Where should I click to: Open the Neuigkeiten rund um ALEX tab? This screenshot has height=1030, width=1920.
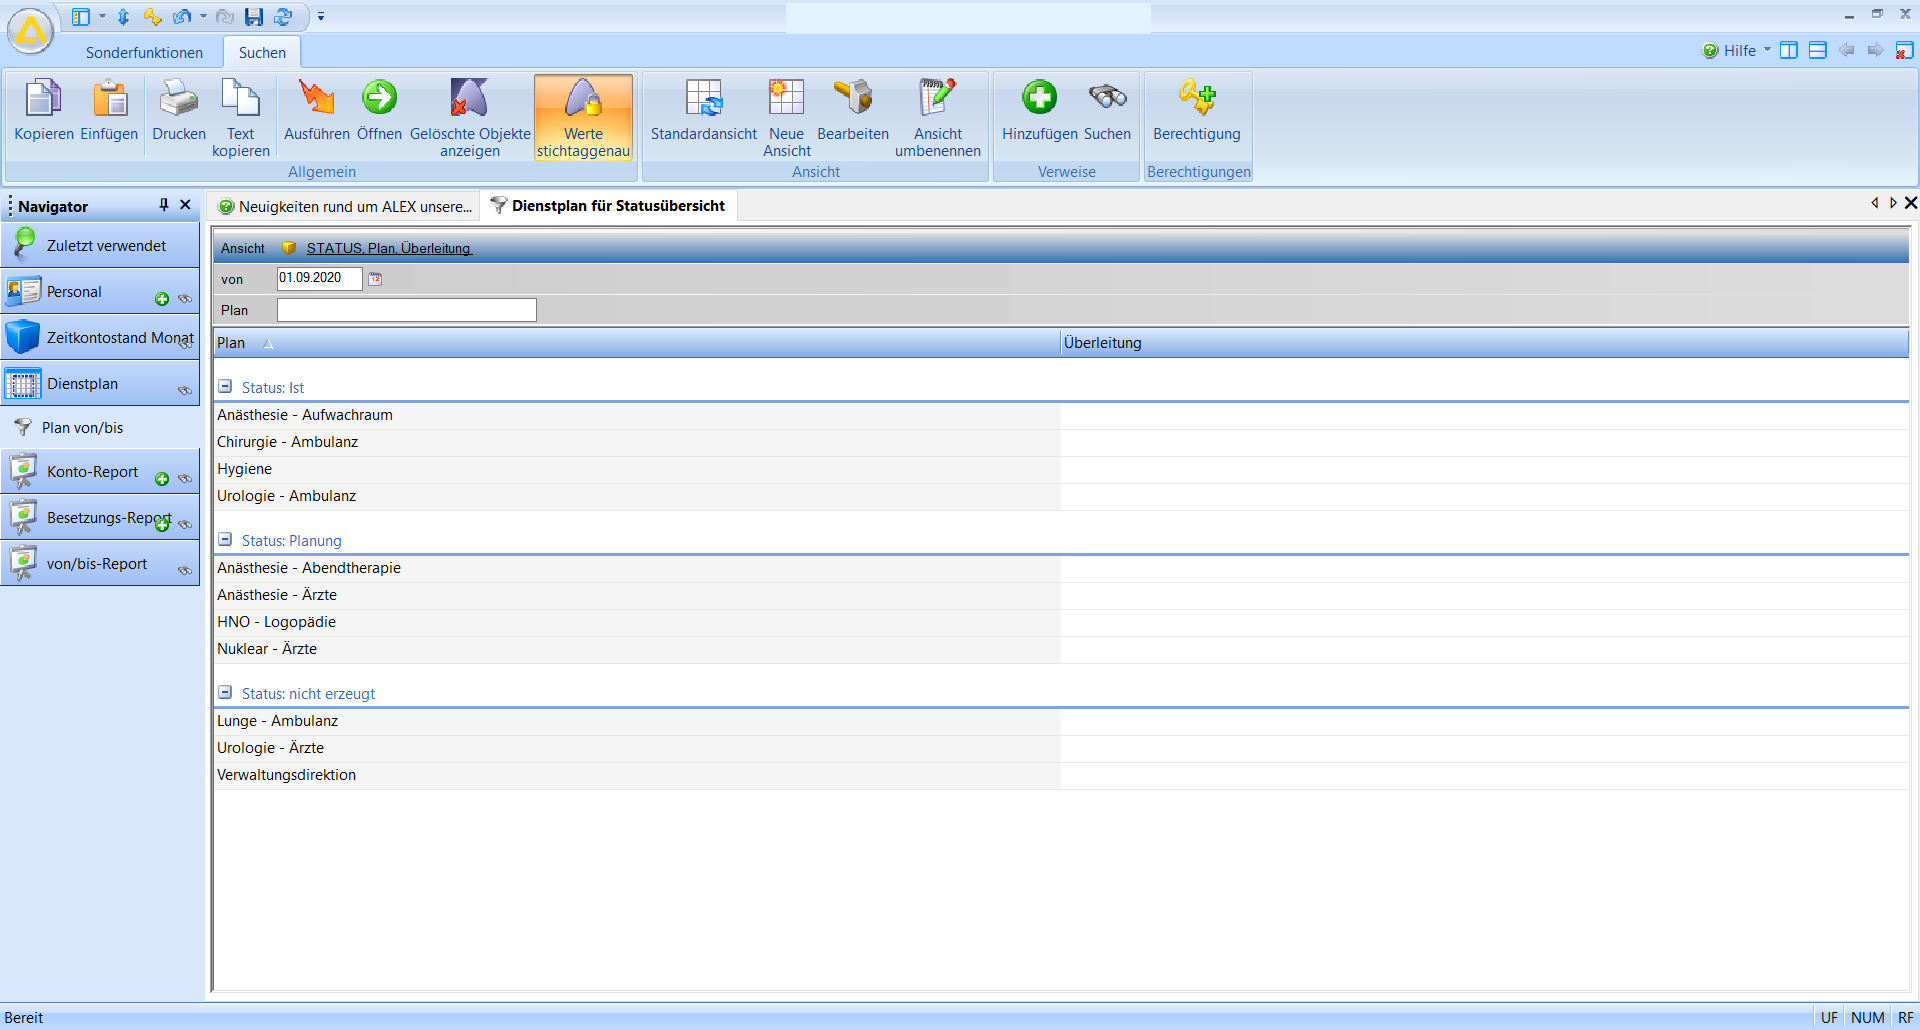(345, 207)
